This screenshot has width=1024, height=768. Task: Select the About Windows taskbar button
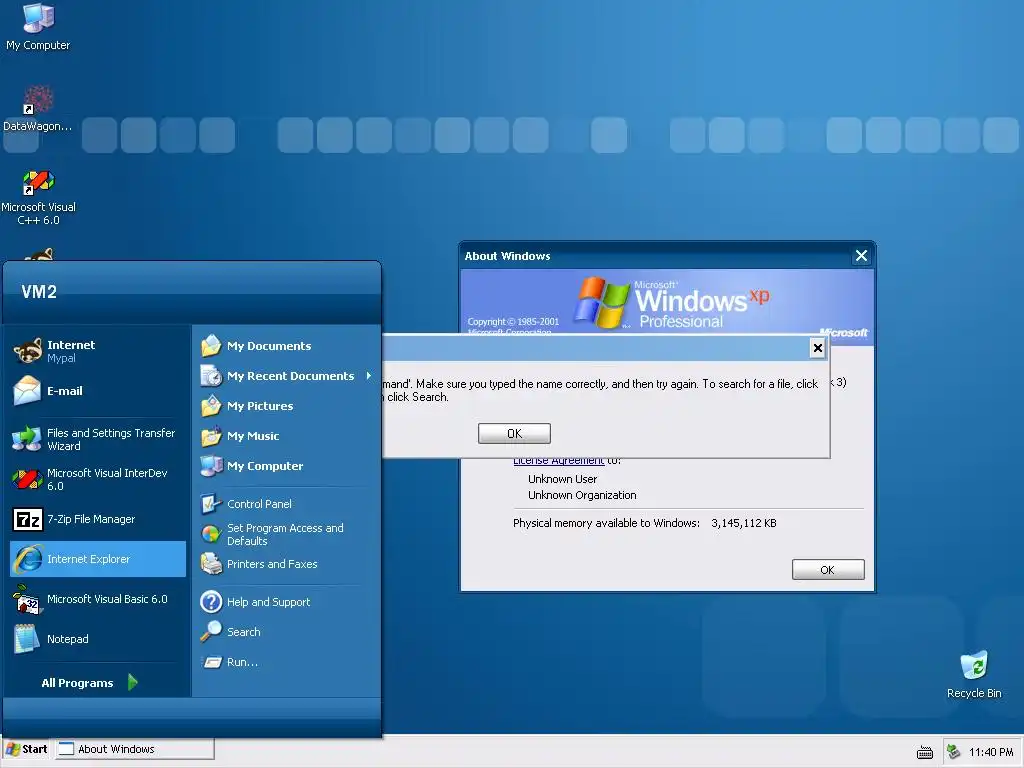pyautogui.click(x=135, y=749)
